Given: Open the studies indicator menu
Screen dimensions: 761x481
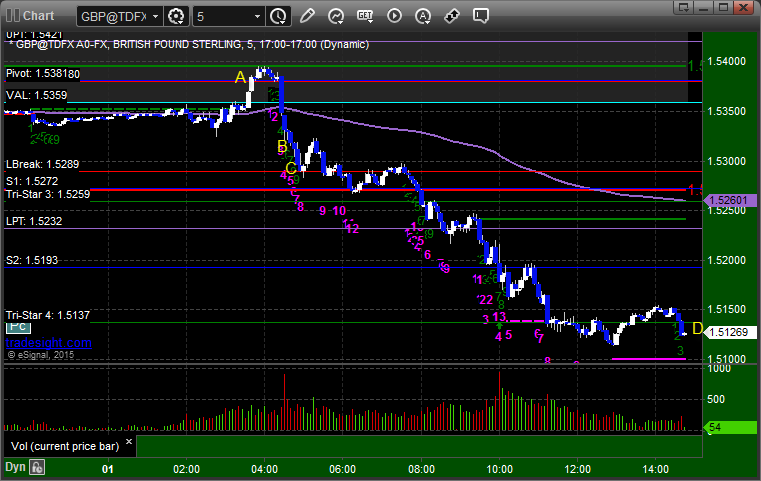Looking at the screenshot, I should click(336, 16).
